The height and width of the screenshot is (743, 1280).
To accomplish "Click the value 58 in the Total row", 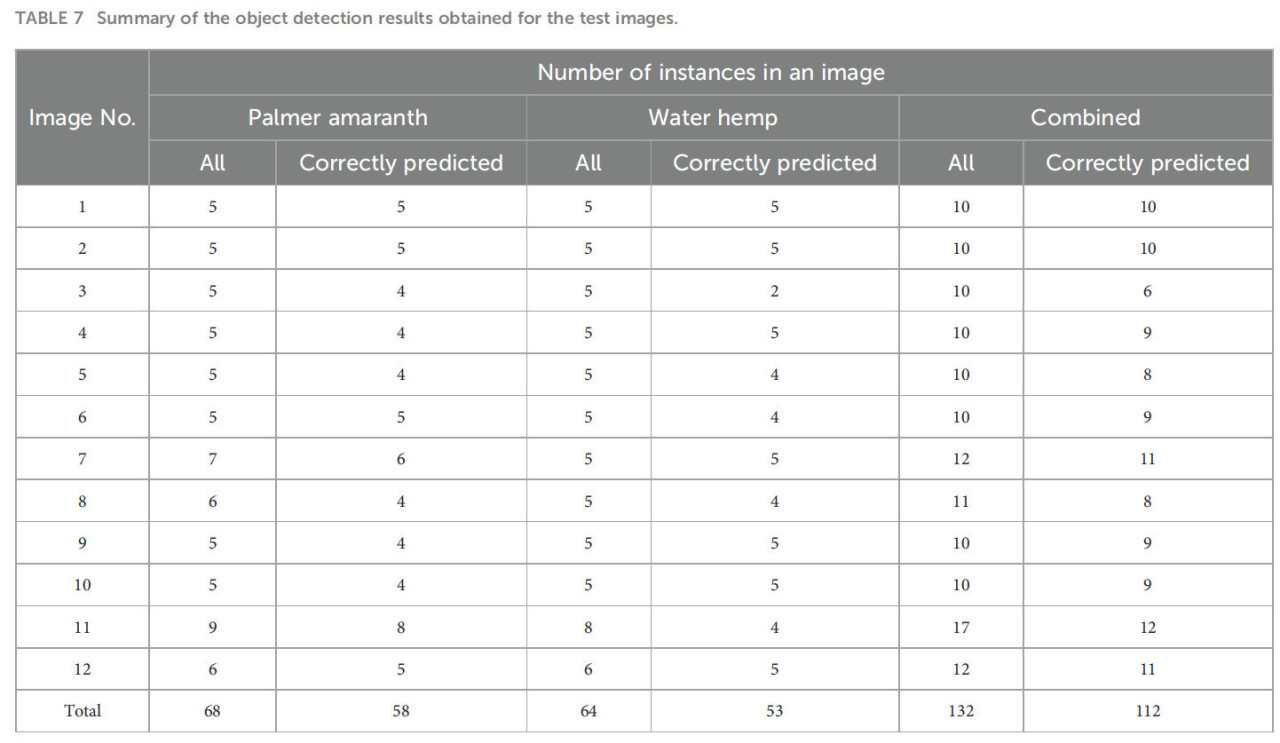I will click(x=400, y=711).
